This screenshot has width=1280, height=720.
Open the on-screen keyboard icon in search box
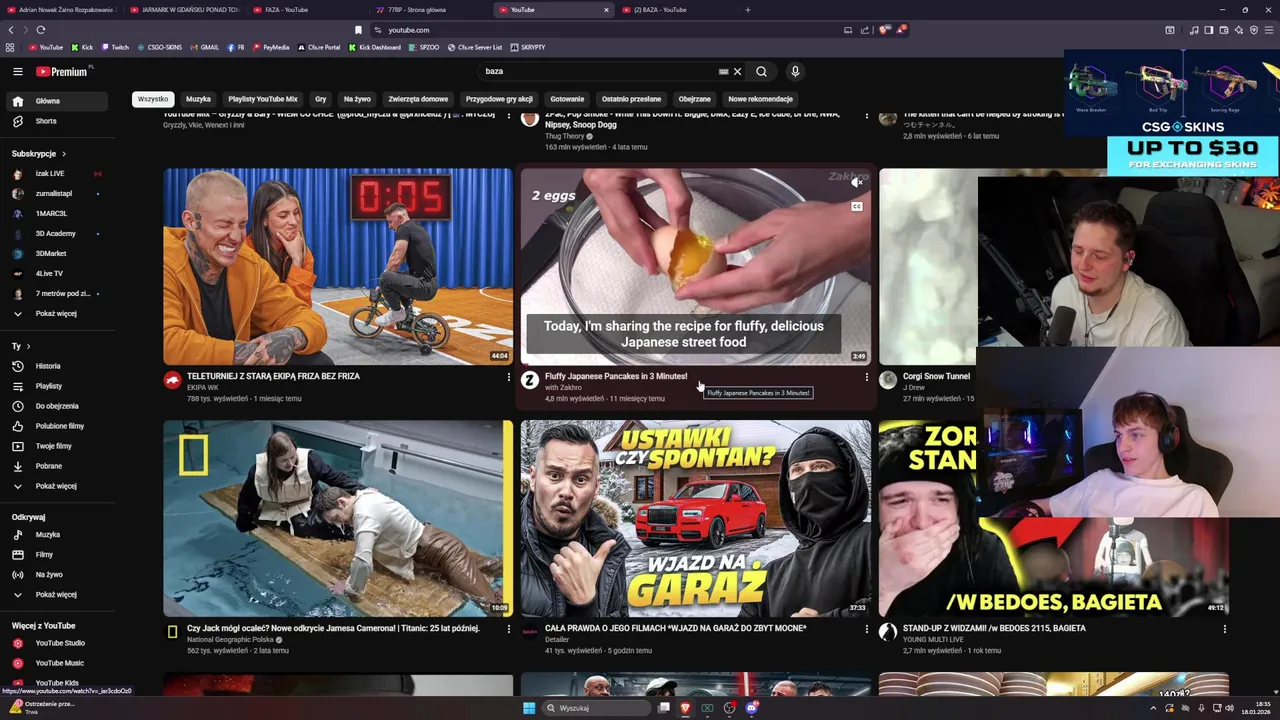[x=723, y=71]
